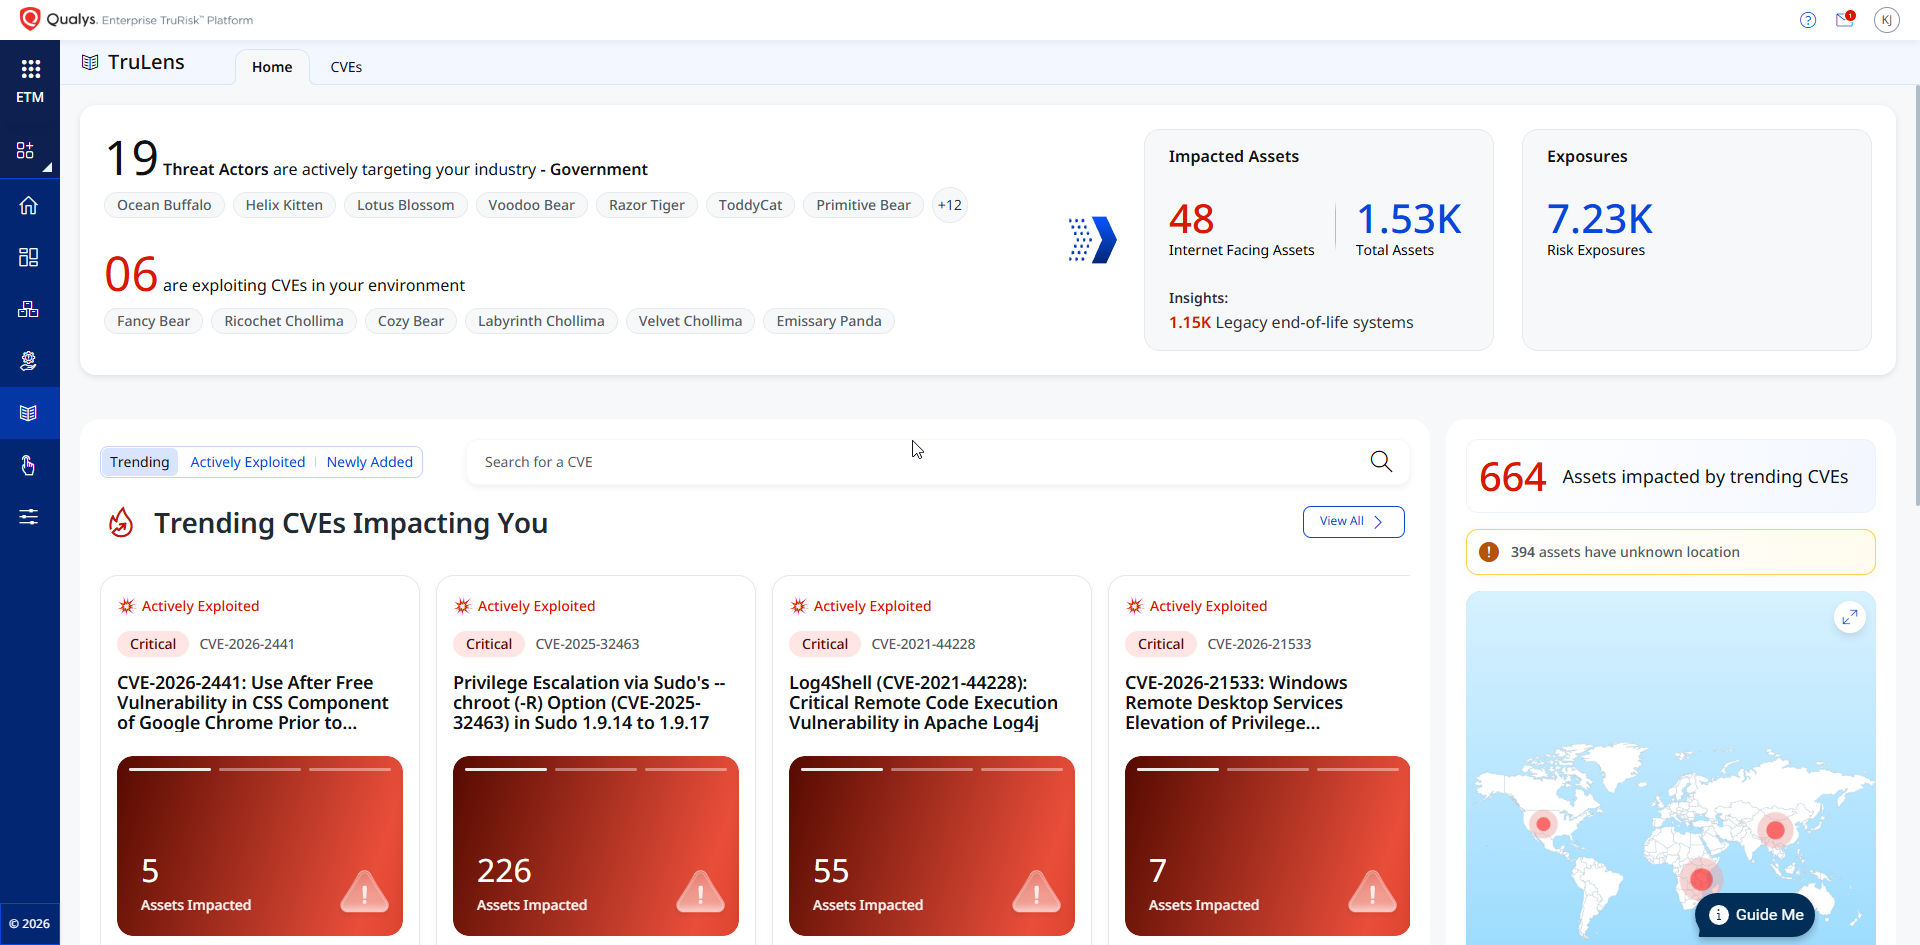1920x945 pixels.
Task: Open the ETM app picker grid
Action: pos(30,69)
